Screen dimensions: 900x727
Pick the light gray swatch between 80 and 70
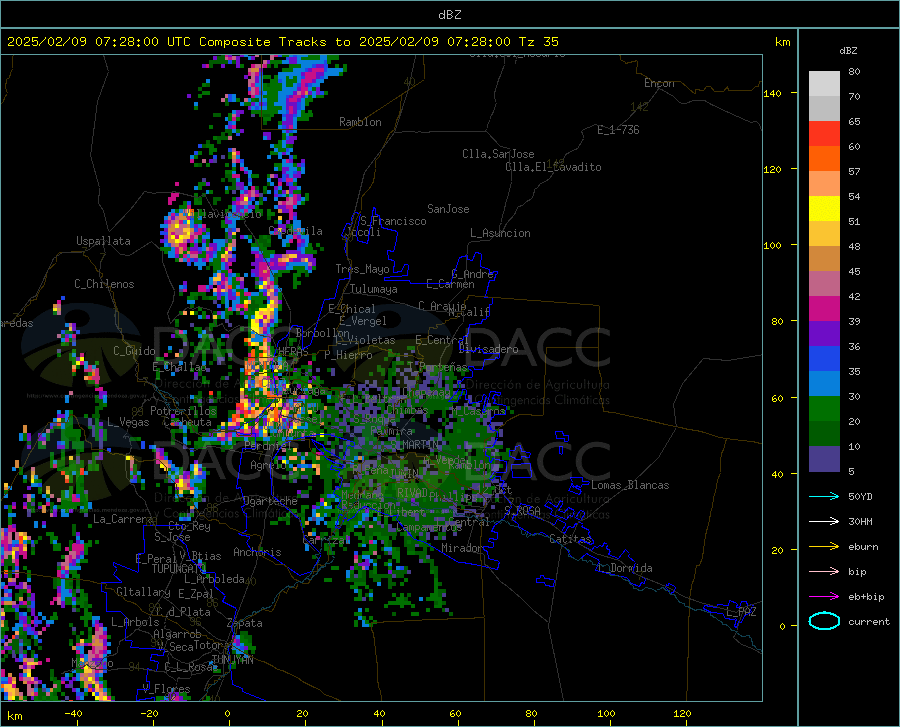point(824,84)
